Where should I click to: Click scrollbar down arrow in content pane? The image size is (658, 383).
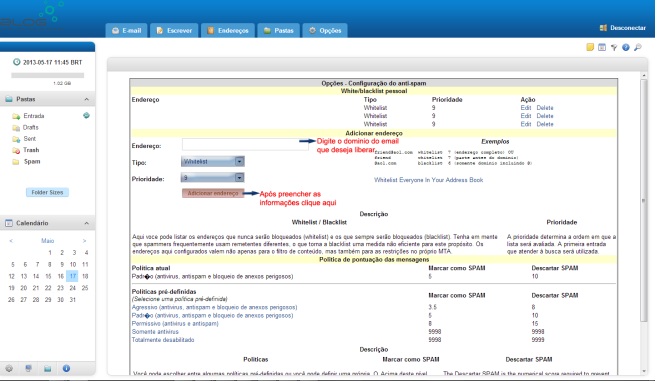pyautogui.click(x=644, y=371)
